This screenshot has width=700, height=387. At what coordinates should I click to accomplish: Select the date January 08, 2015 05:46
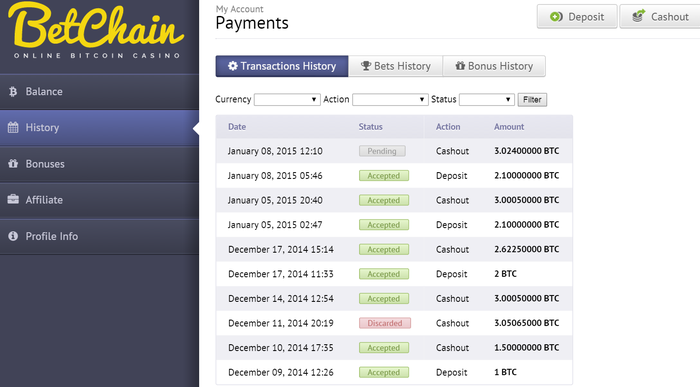275,175
